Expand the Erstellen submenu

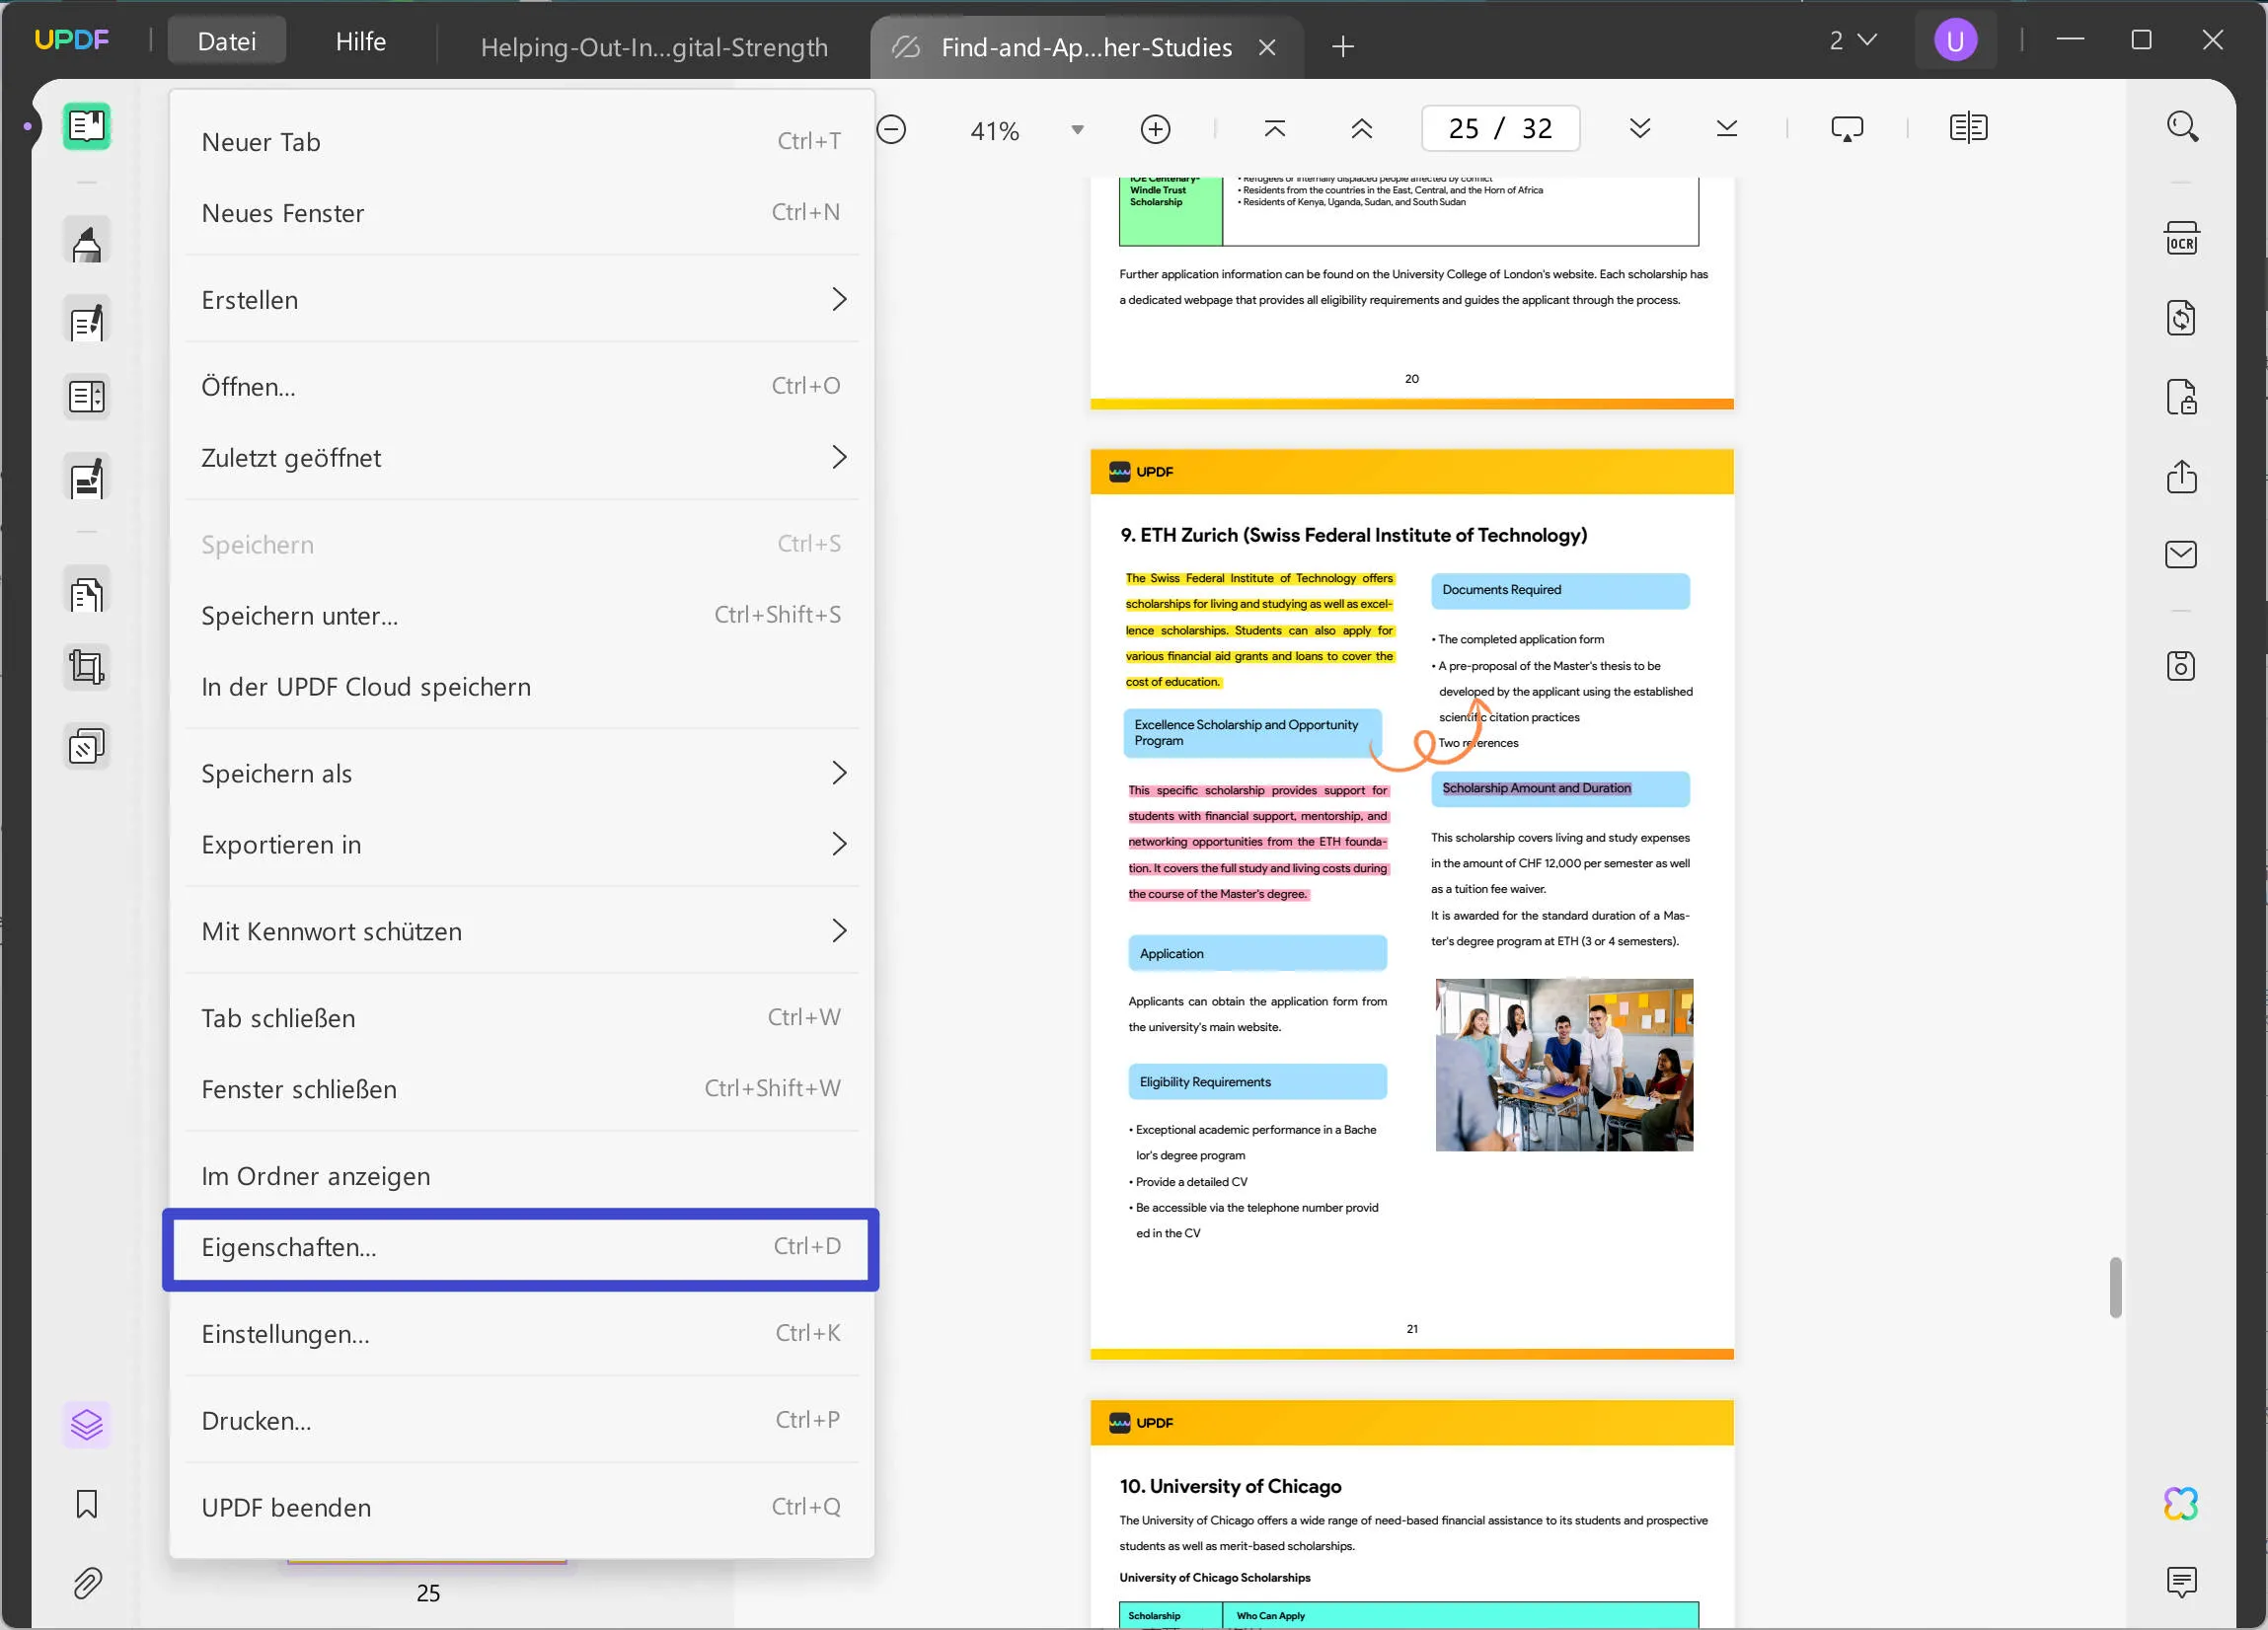click(x=520, y=299)
